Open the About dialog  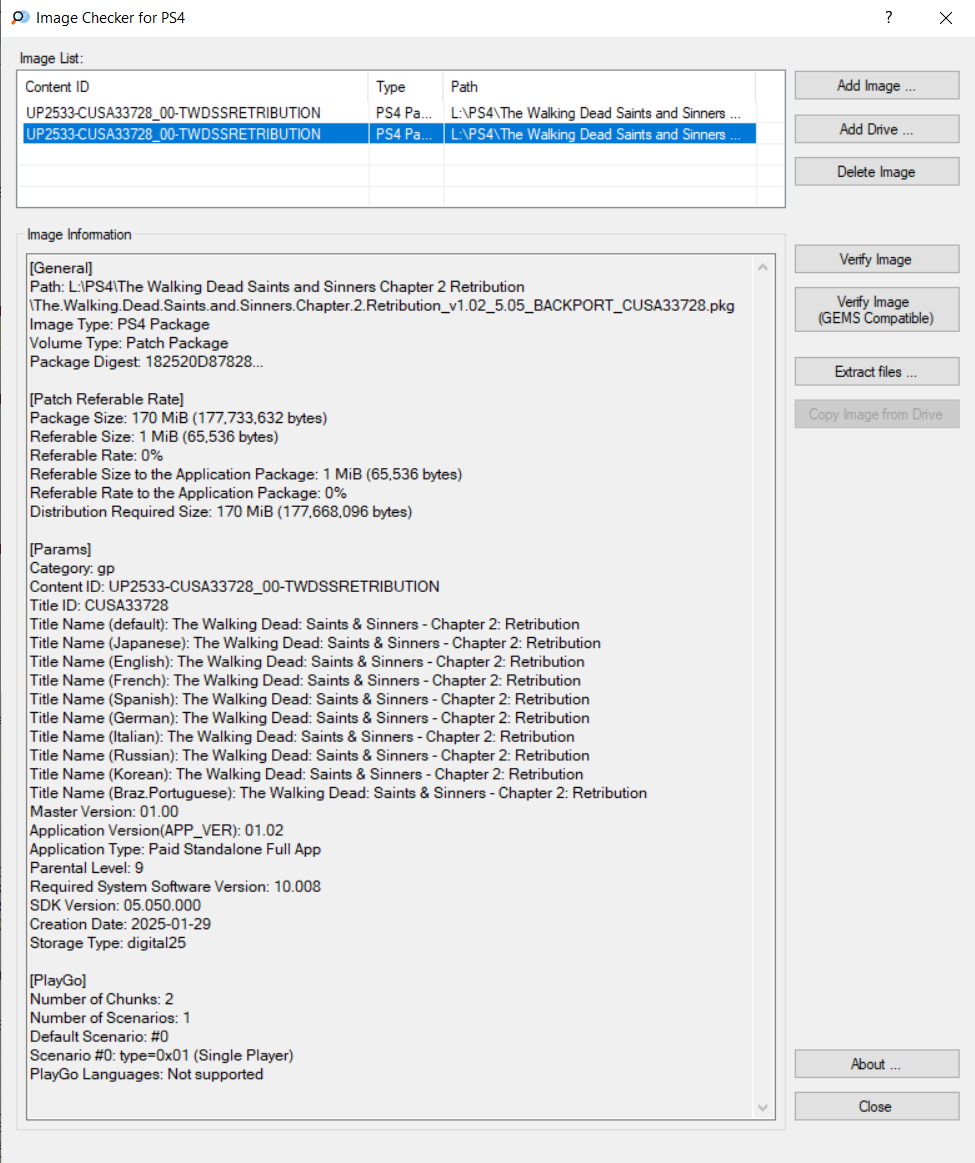(876, 1064)
